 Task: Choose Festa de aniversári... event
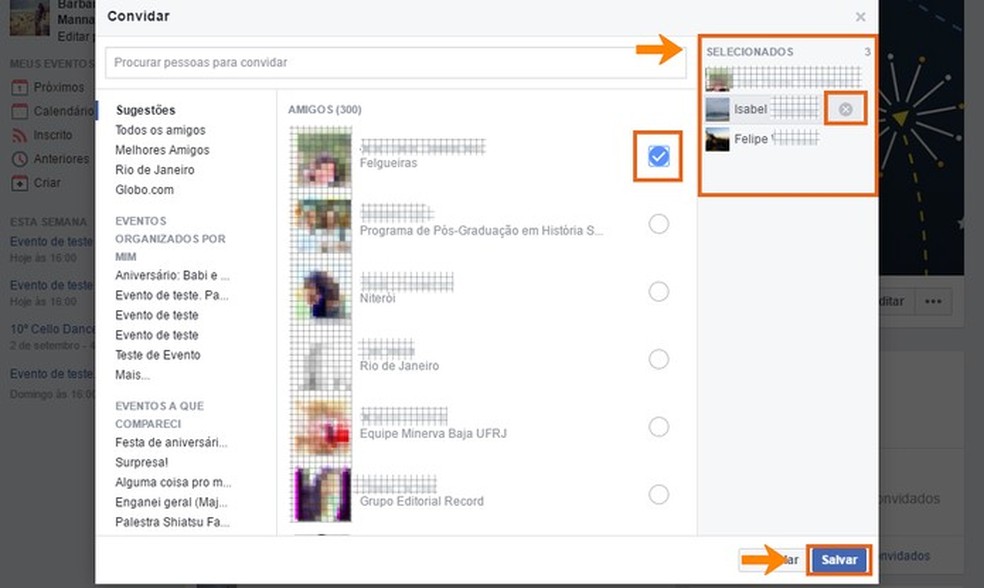[171, 442]
